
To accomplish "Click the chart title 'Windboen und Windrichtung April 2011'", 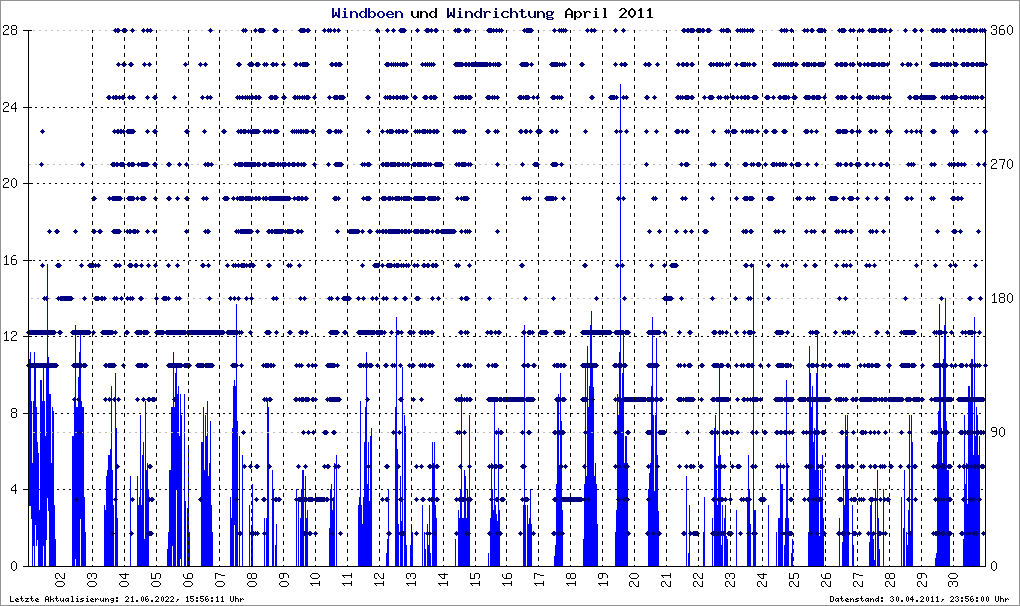I will 492,13.
